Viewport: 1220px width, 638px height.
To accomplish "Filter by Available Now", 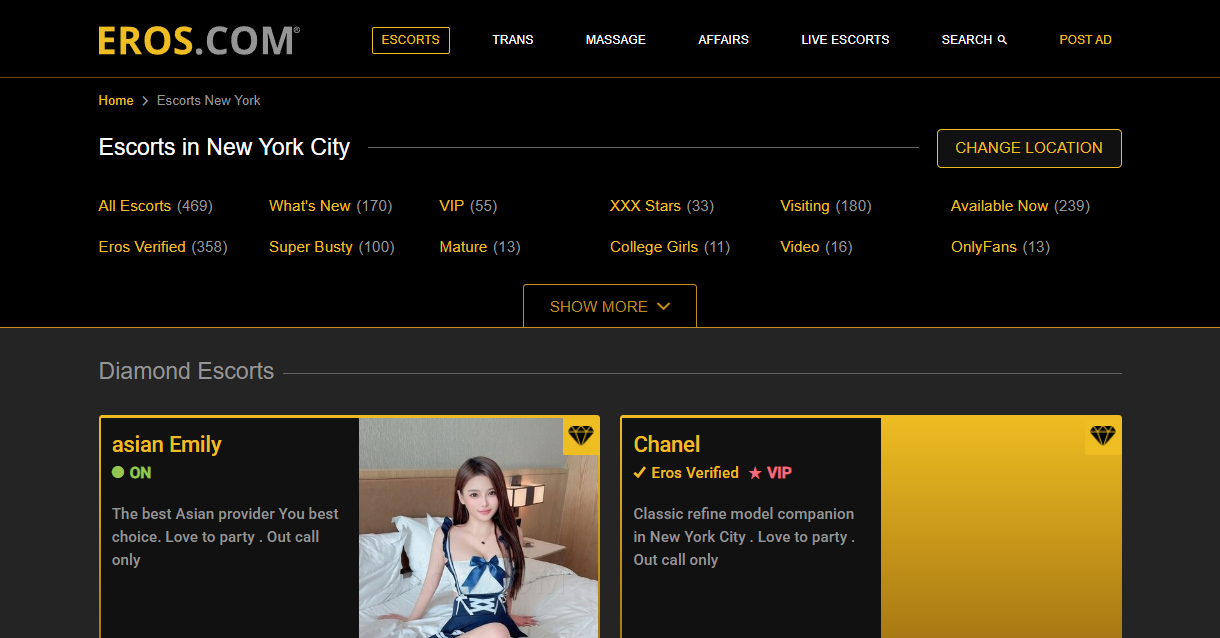I will point(999,206).
